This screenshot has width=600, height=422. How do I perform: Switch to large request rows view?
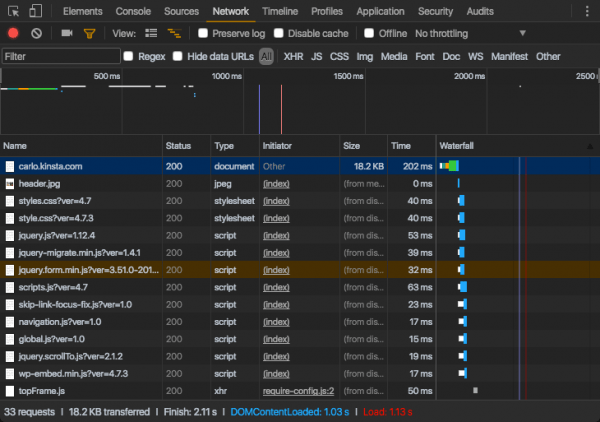(x=152, y=33)
